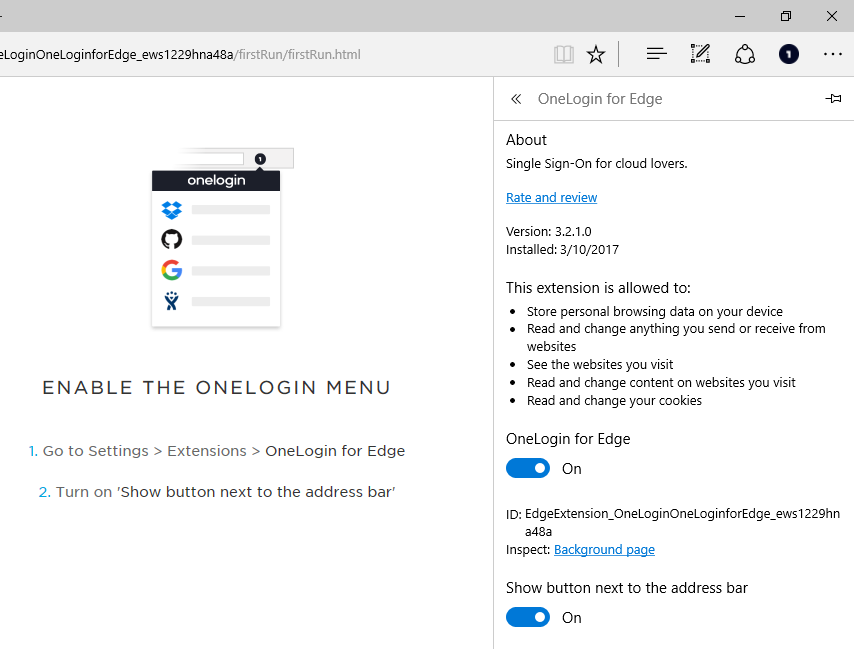This screenshot has height=649, width=854.
Task: Click the Google icon in illustration
Action: point(172,270)
